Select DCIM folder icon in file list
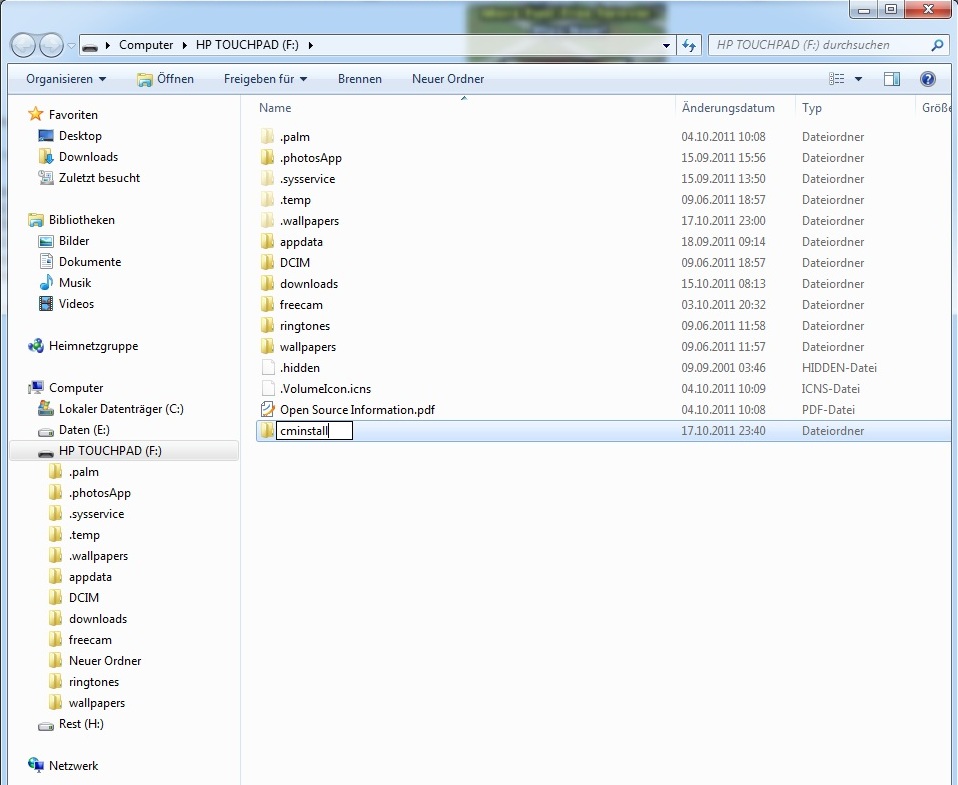The image size is (958, 785). 267,262
